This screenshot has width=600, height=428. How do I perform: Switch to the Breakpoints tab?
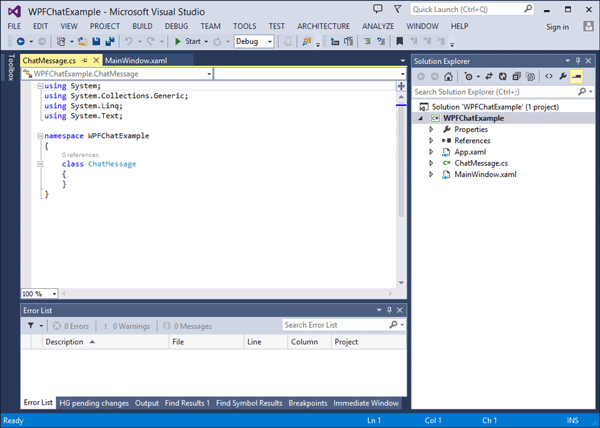[x=308, y=403]
